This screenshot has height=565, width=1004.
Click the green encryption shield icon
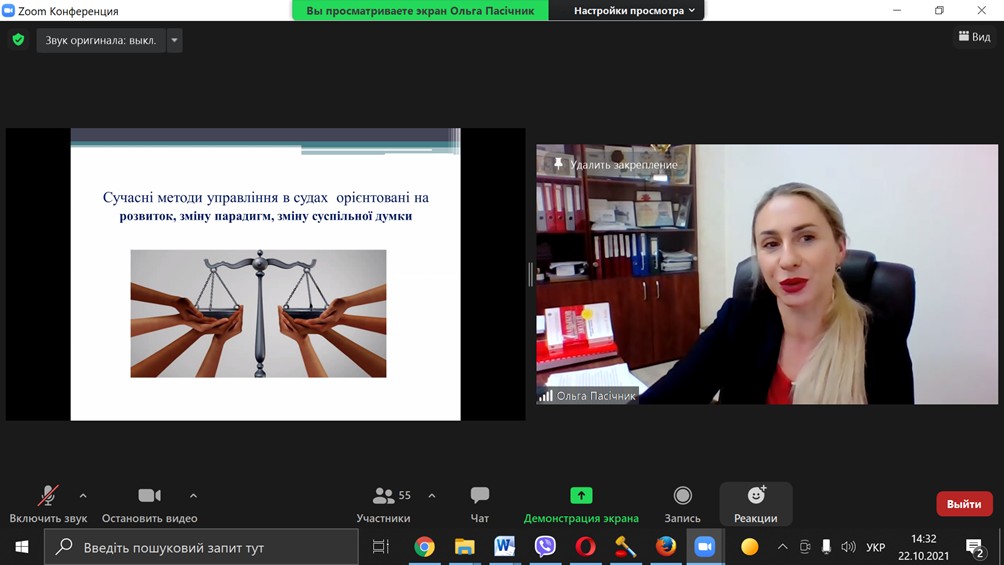(x=18, y=40)
